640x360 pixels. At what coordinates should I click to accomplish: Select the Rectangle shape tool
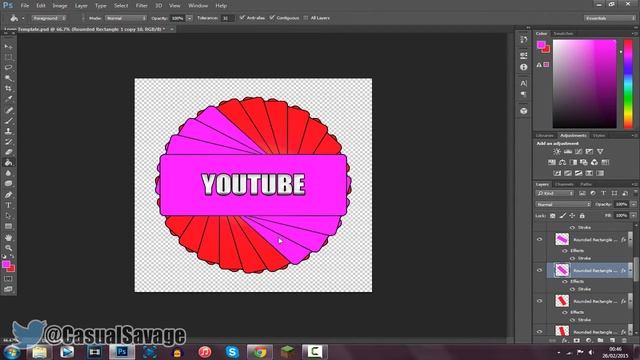(8, 227)
